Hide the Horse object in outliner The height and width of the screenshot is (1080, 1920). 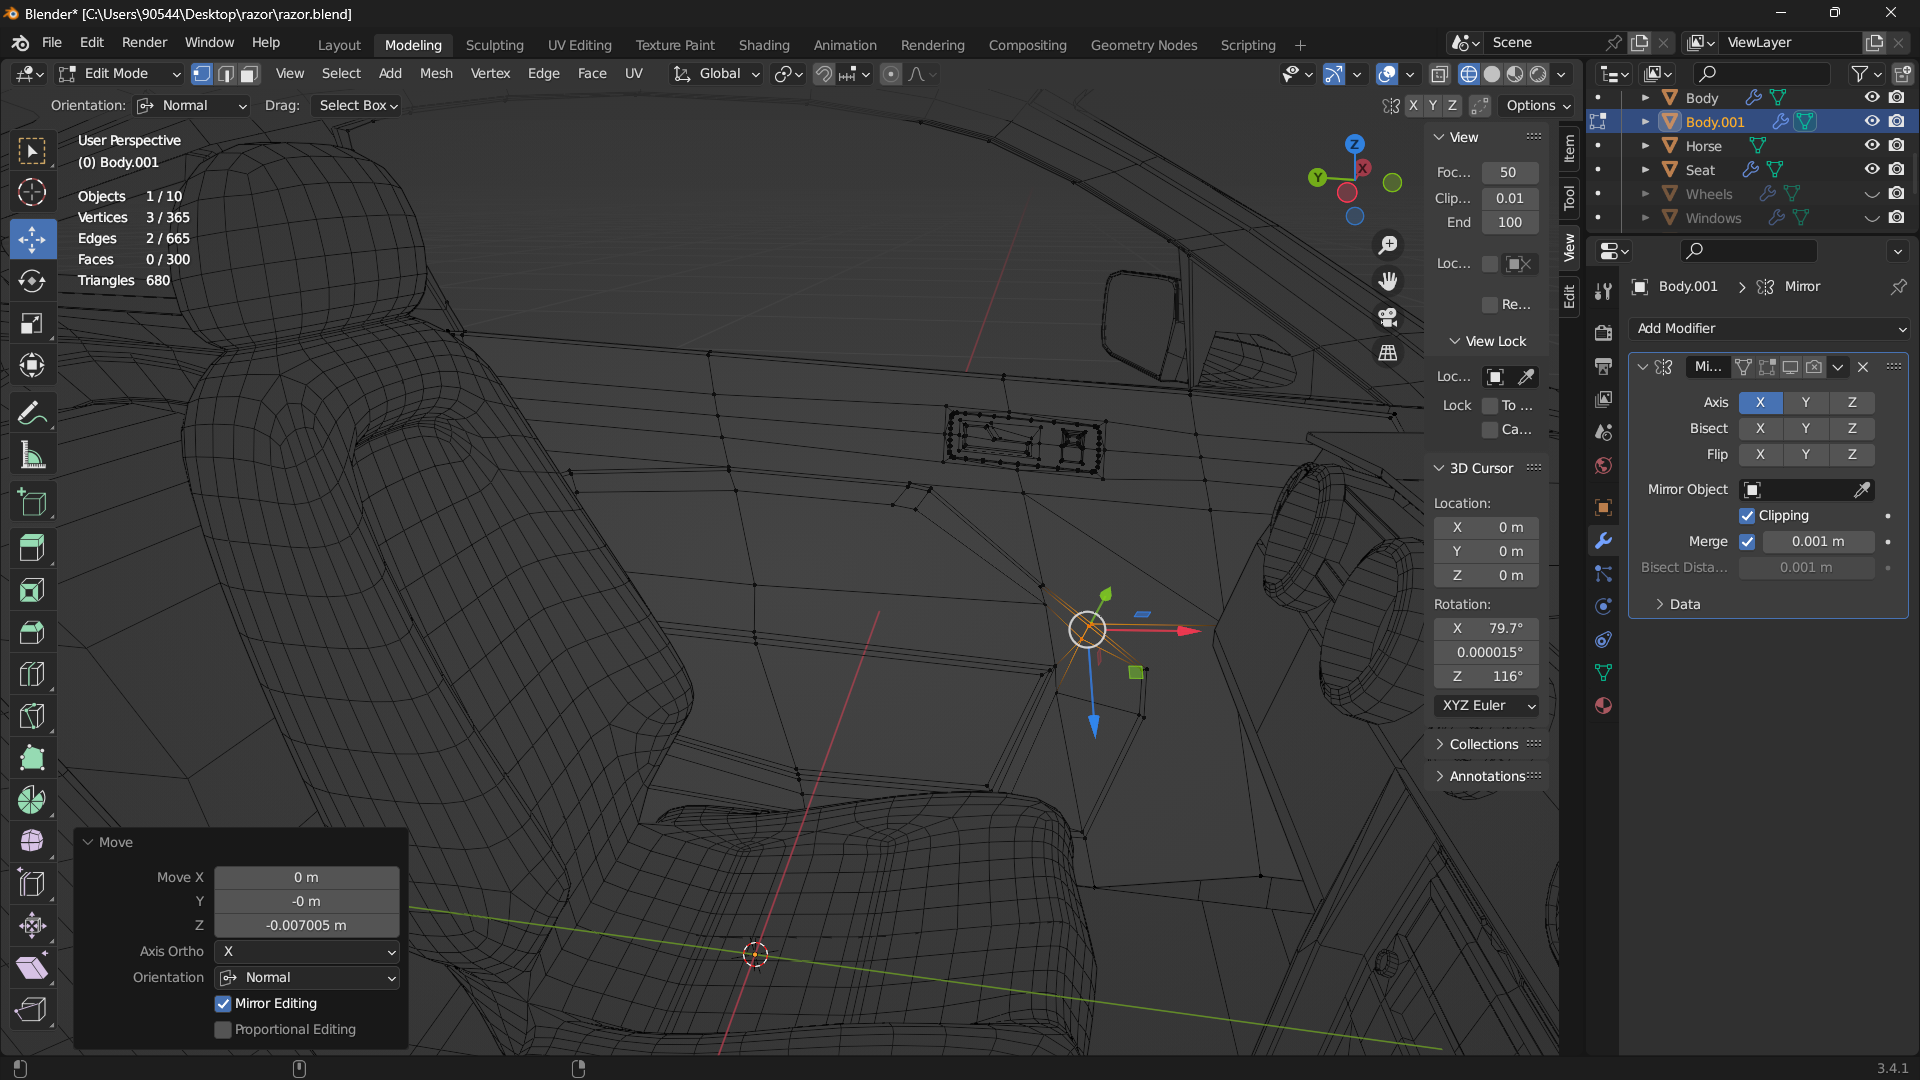1872,145
